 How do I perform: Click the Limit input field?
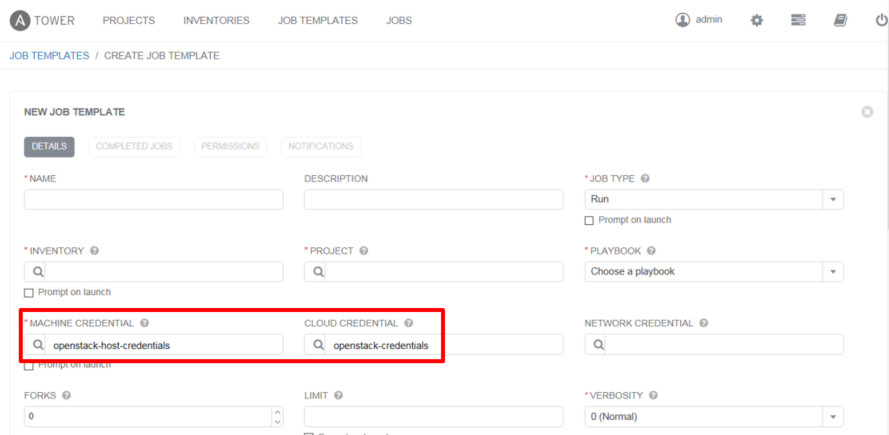pyautogui.click(x=434, y=416)
